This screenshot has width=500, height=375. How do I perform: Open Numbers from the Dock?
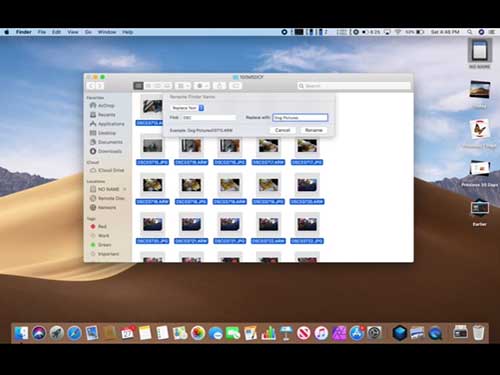pyautogui.click(x=268, y=333)
